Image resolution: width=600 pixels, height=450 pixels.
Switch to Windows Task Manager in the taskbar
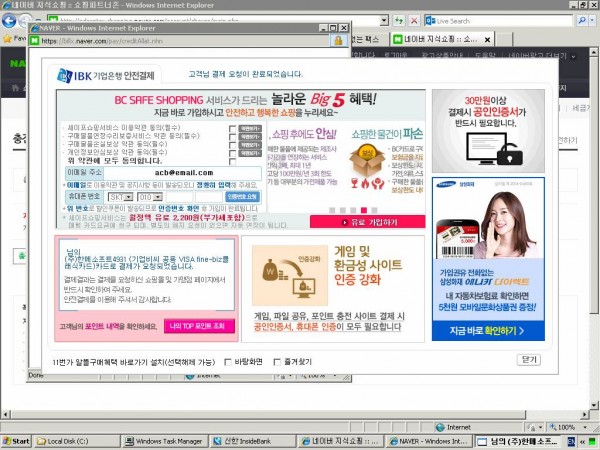169,440
